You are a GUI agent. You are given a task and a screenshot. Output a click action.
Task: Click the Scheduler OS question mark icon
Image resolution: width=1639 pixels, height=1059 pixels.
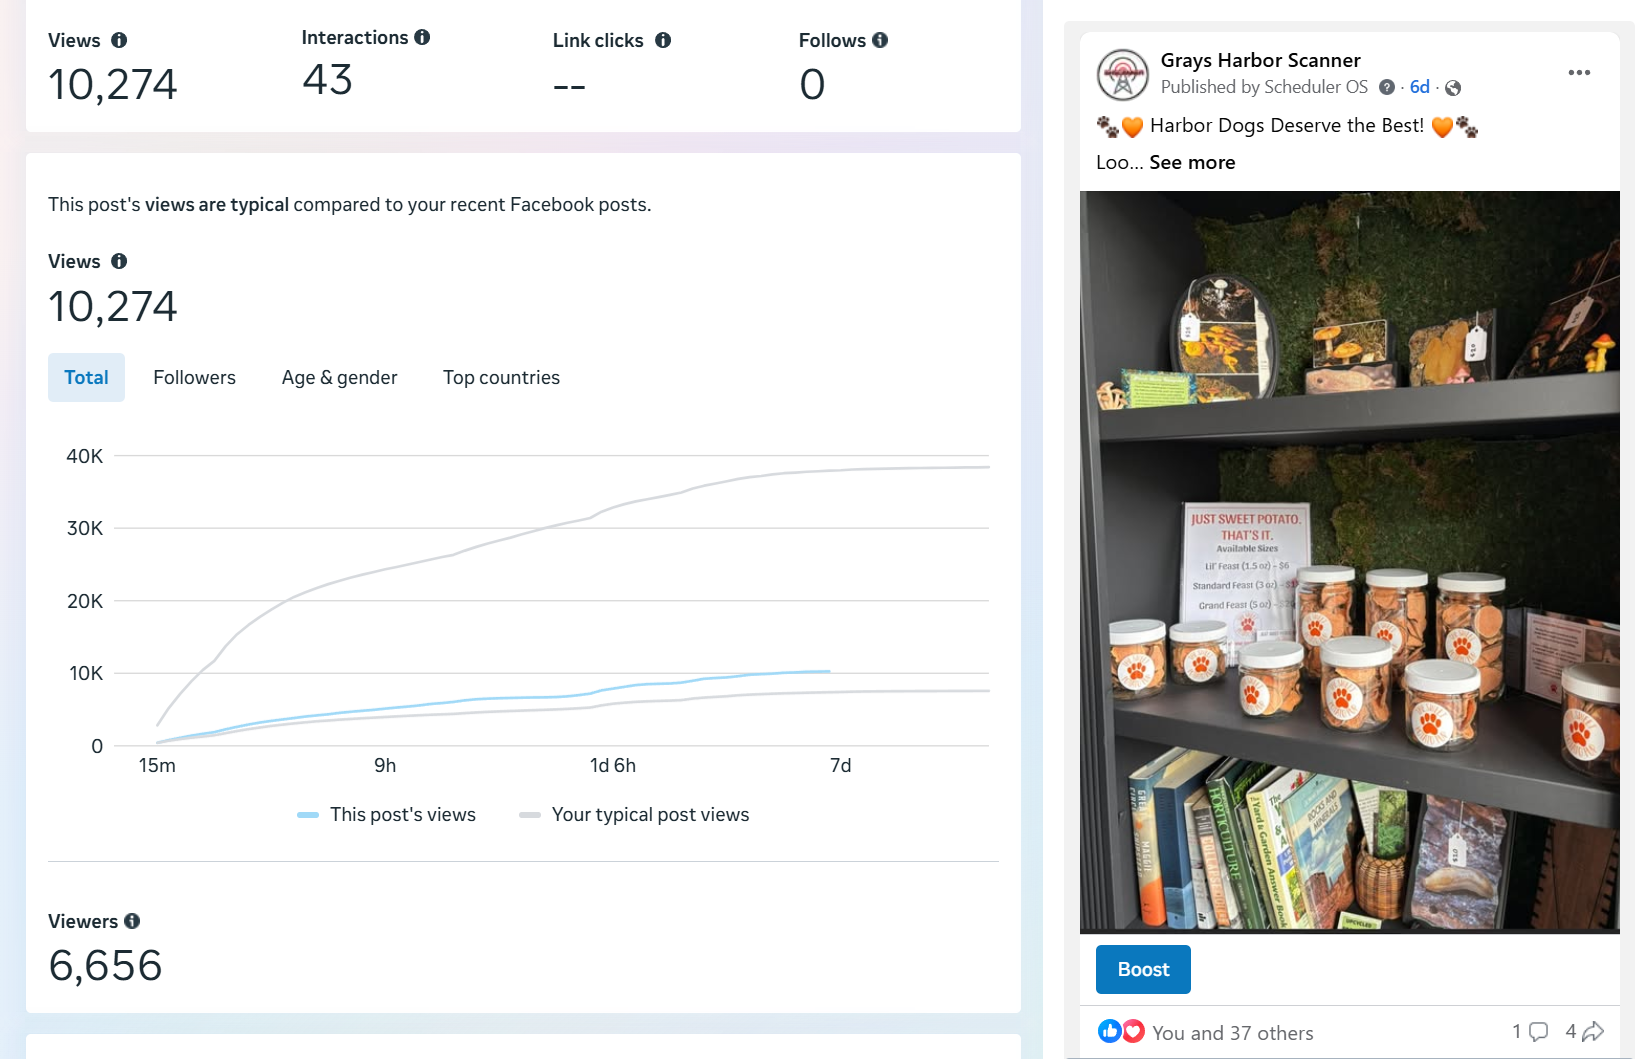point(1387,87)
